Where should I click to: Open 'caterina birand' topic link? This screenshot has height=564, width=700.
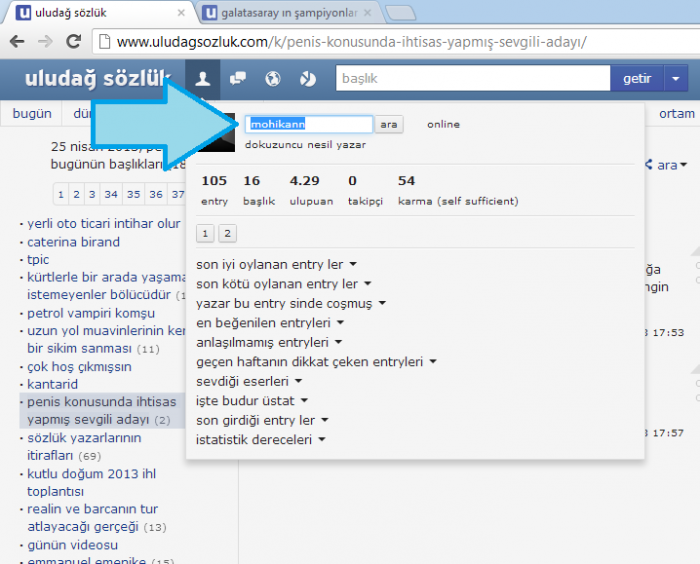(73, 242)
